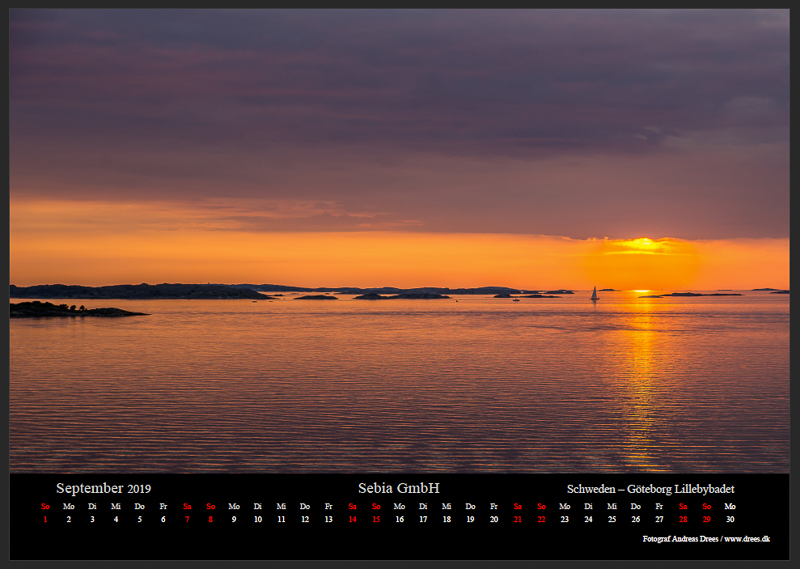Image resolution: width=800 pixels, height=569 pixels.
Task: Click the 'Do' weekday label above date 19
Action: click(470, 506)
